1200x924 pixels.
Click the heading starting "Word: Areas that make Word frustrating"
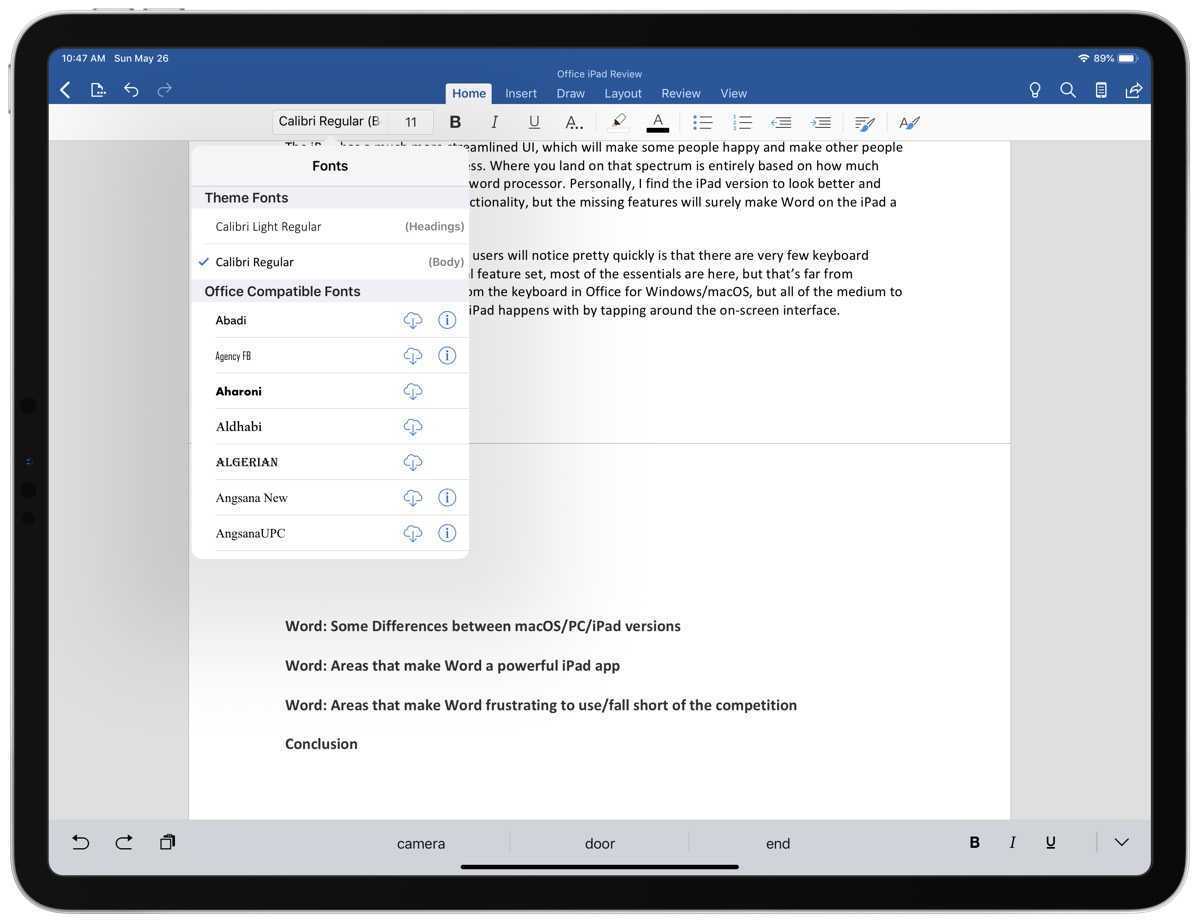pos(541,705)
